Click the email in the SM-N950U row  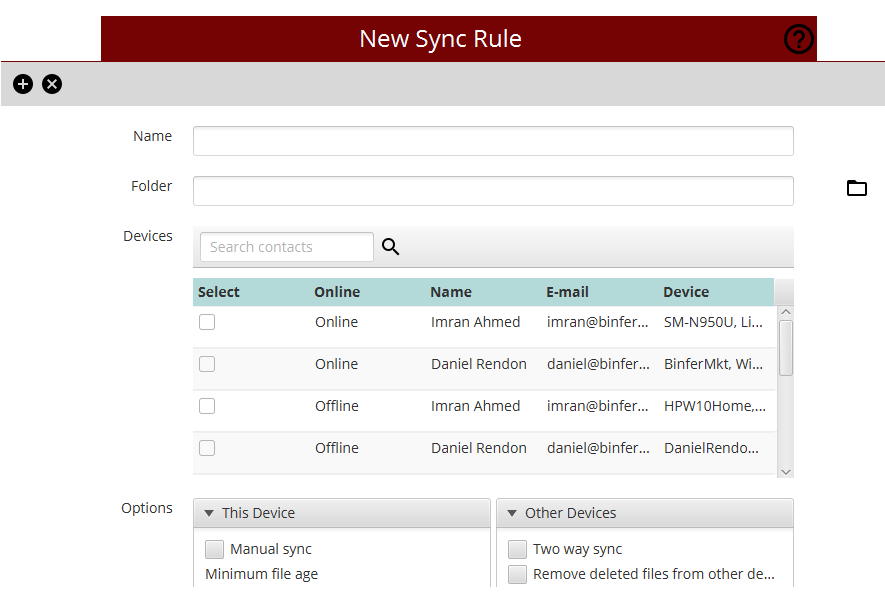coord(597,322)
